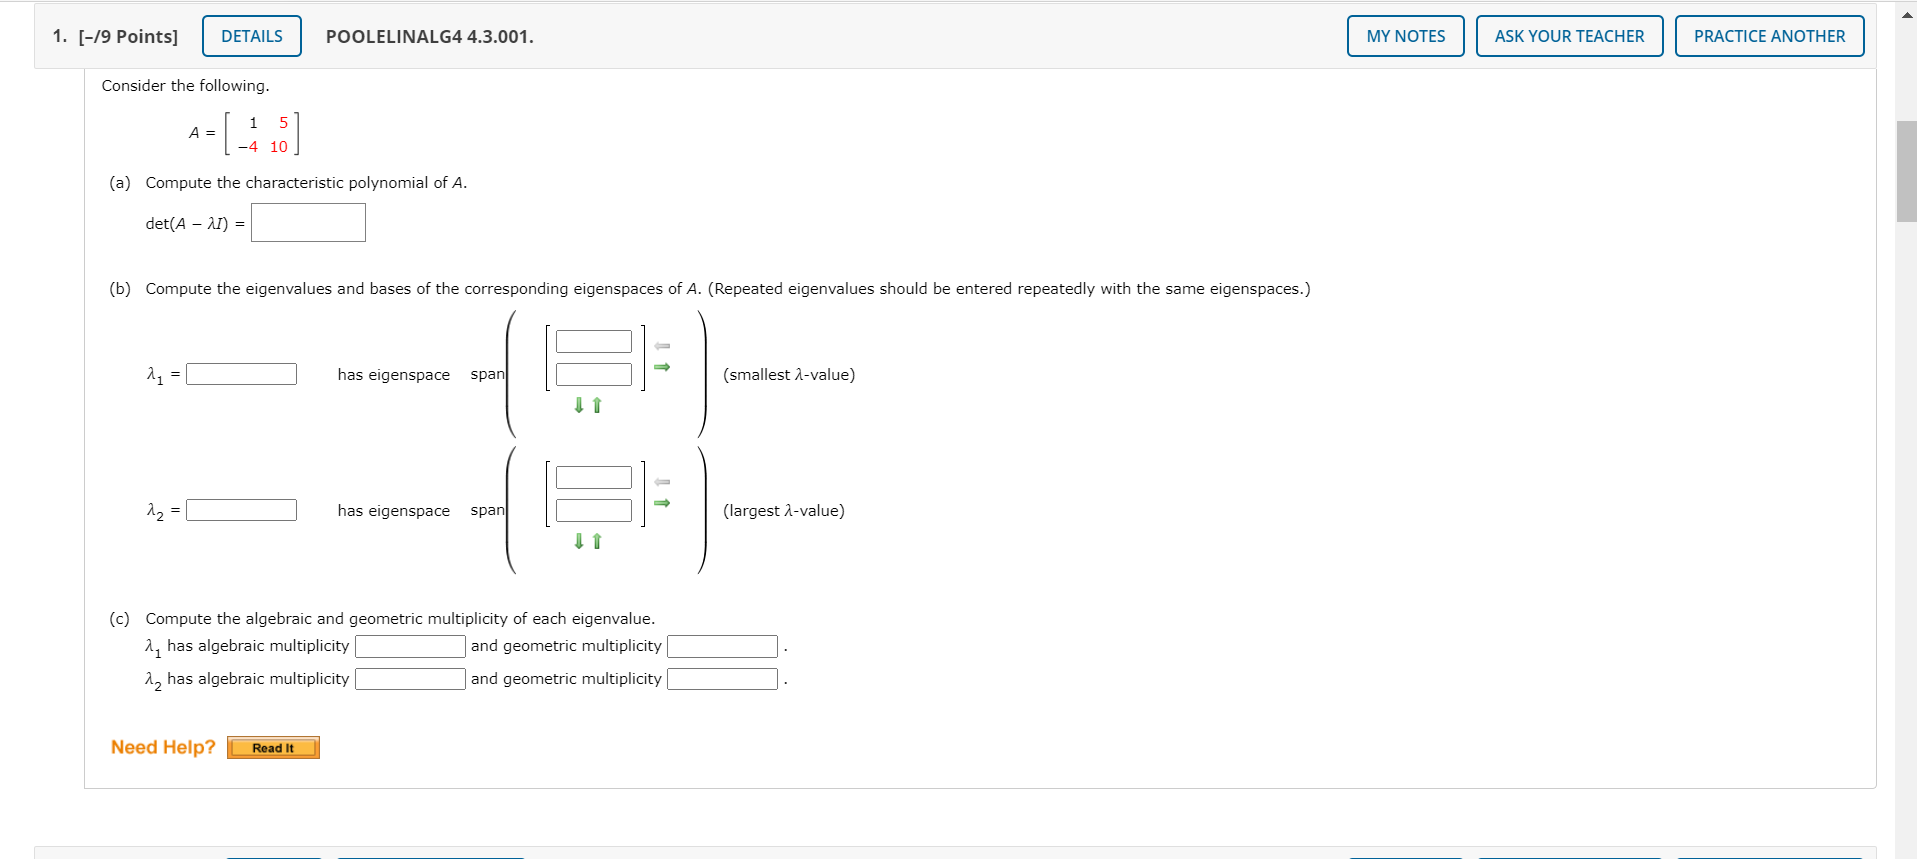Image resolution: width=1917 pixels, height=859 pixels.
Task: Click the λ1 eigenvalue input box
Action: [241, 373]
